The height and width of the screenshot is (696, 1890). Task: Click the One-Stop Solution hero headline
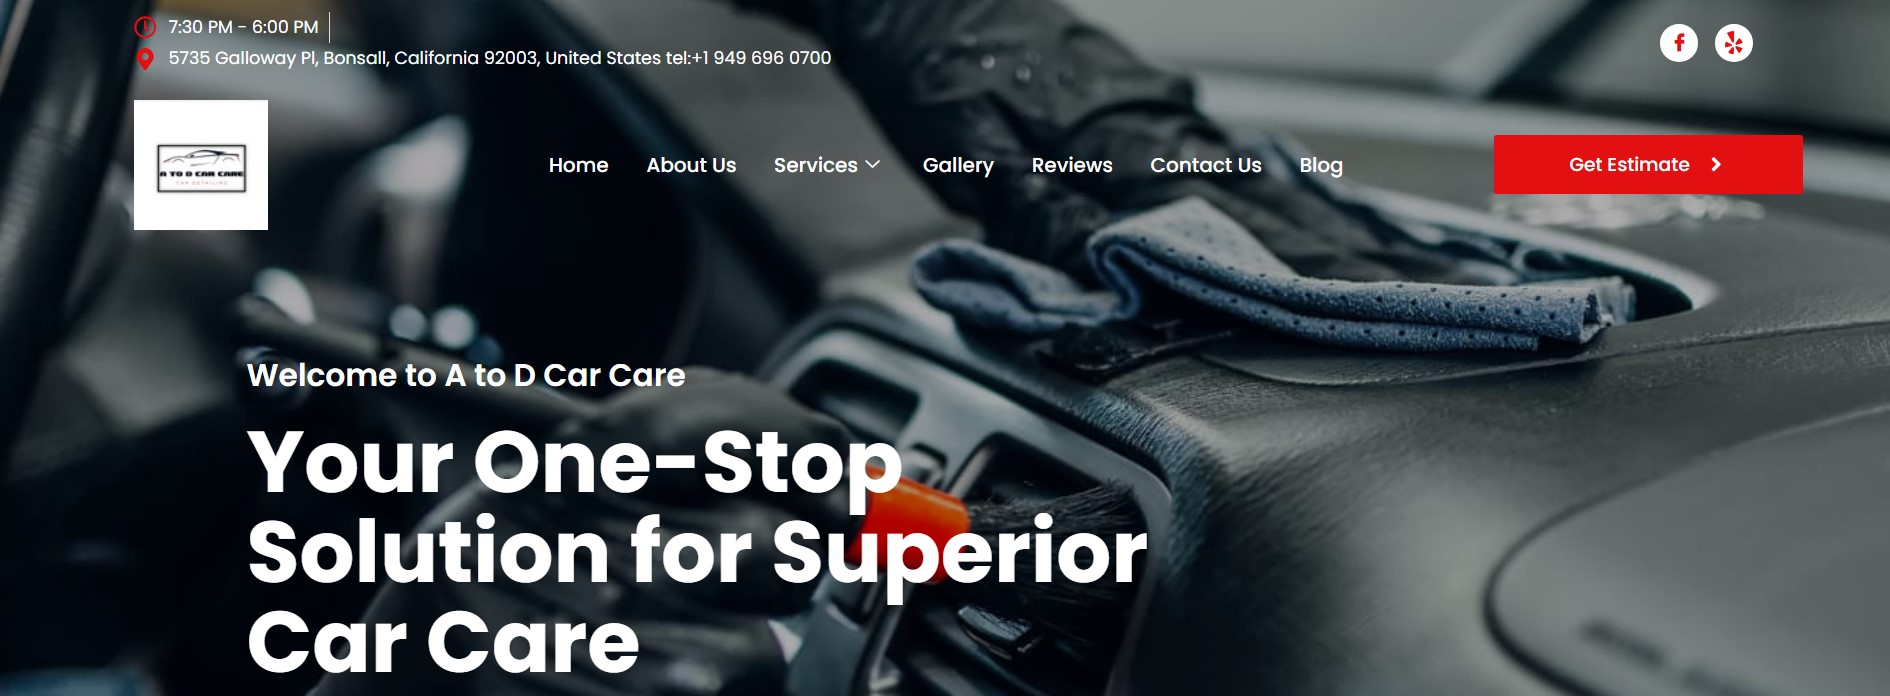click(697, 551)
